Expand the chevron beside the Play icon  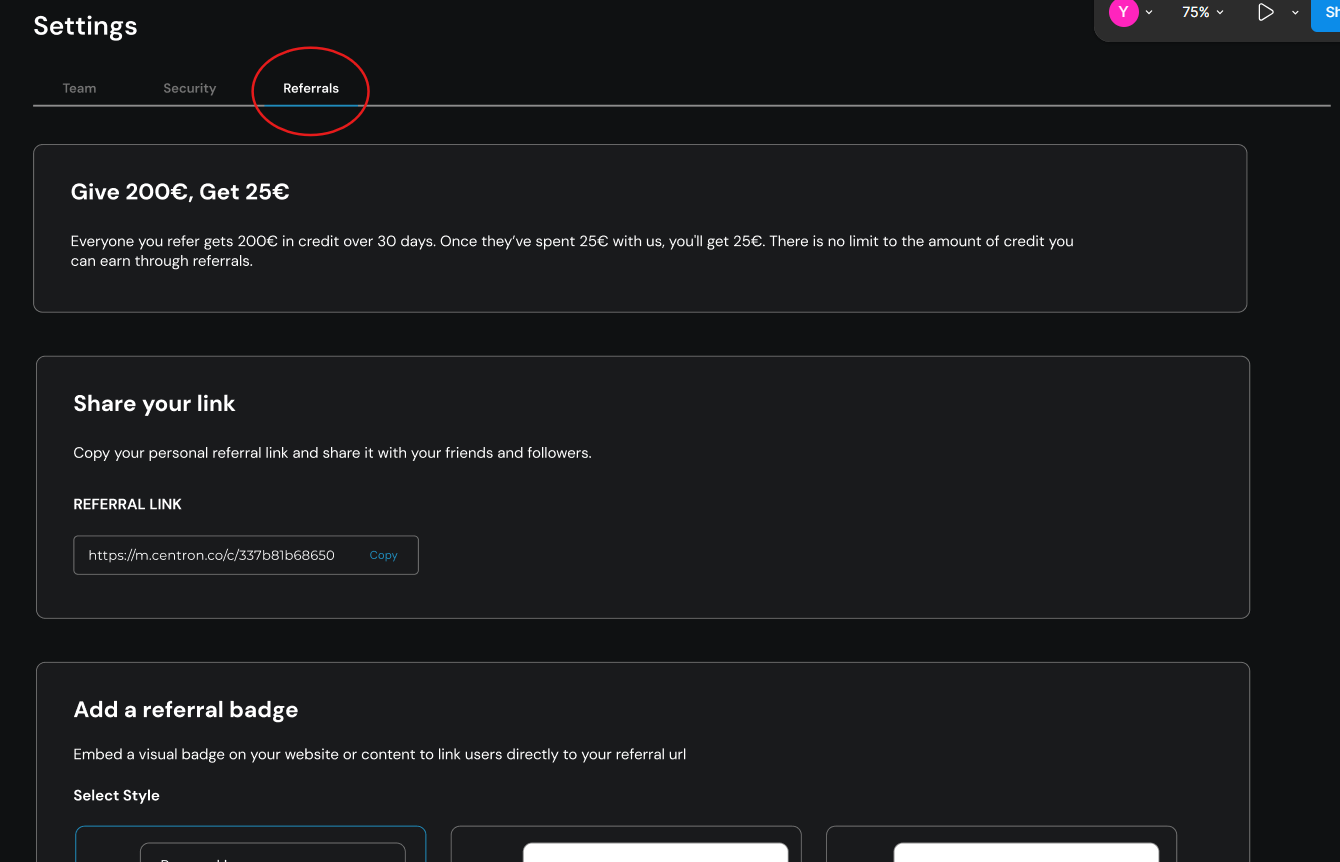(x=1295, y=12)
